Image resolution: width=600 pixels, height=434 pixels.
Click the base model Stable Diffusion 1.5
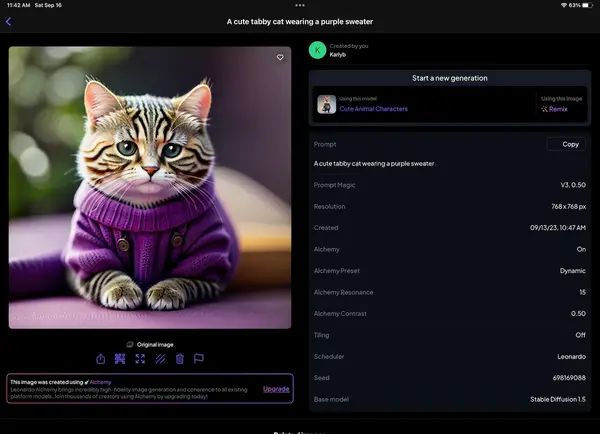558,400
